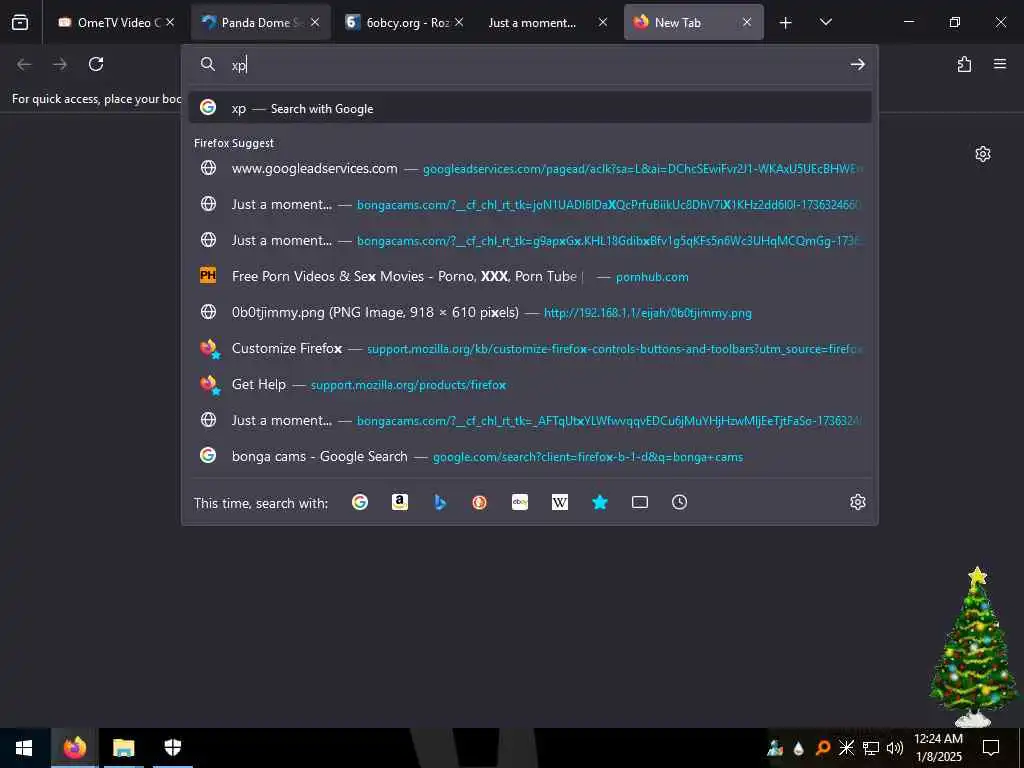This screenshot has width=1024, height=768.
Task: Search this time with eBay icon
Action: click(520, 502)
